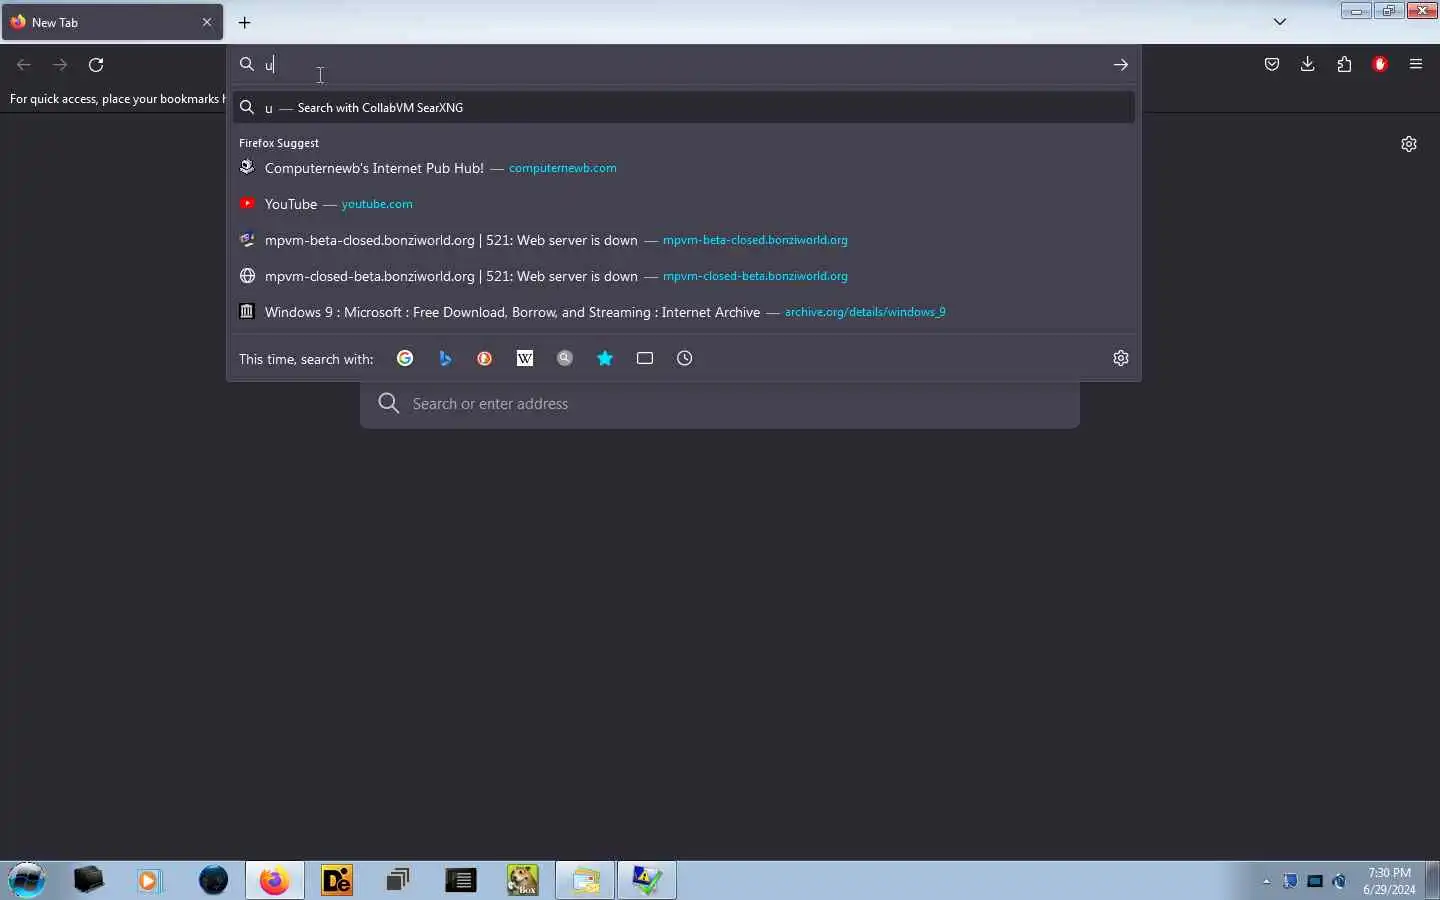Expand the list all tabs chevron

1280,22
